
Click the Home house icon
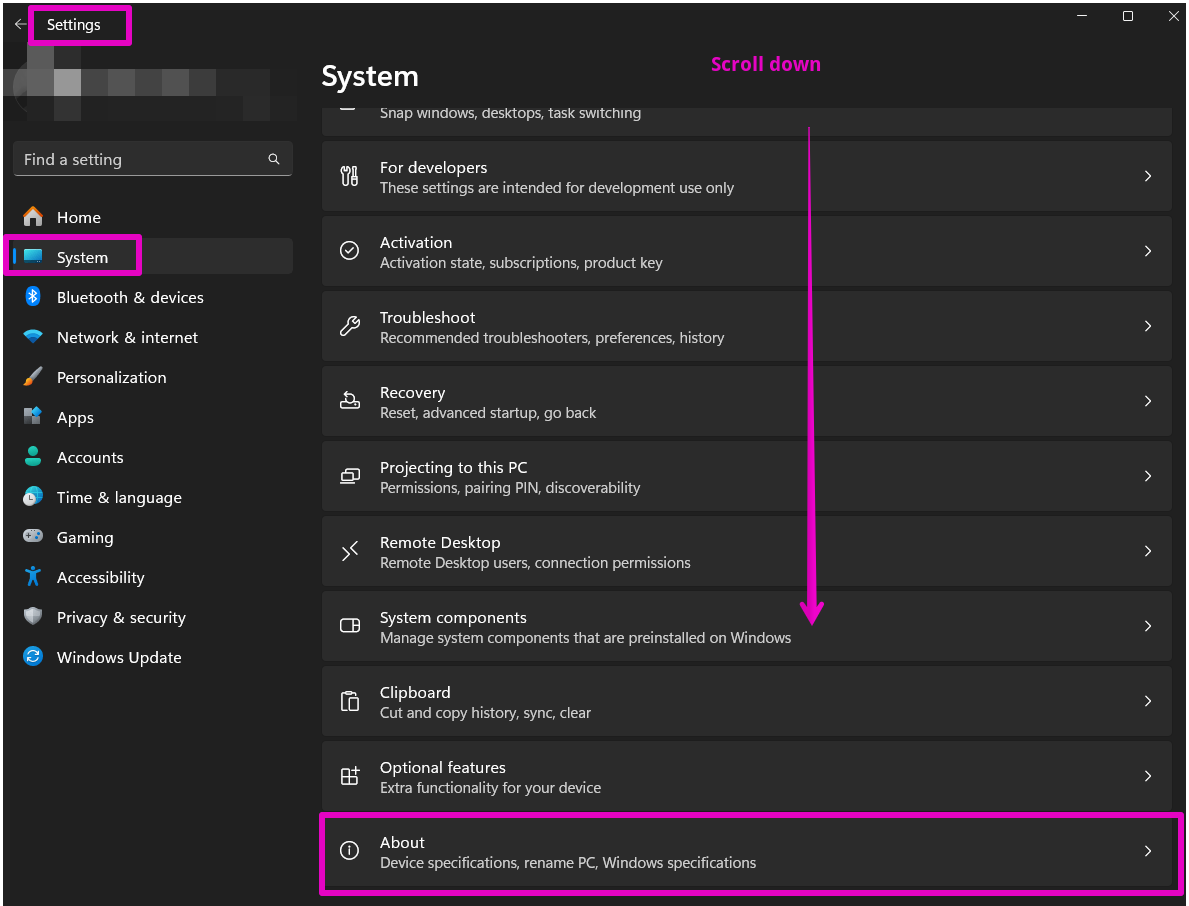[33, 217]
